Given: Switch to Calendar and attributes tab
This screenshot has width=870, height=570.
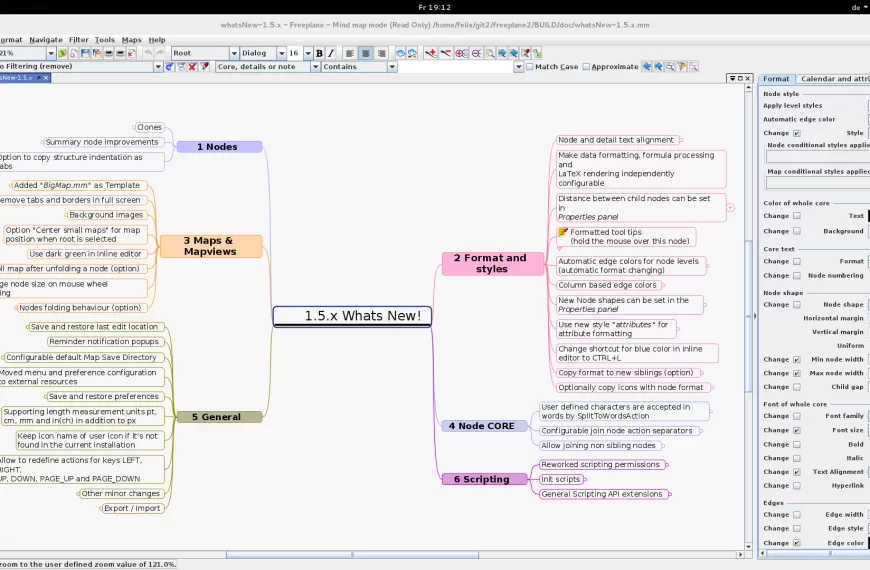Looking at the screenshot, I should [x=834, y=79].
